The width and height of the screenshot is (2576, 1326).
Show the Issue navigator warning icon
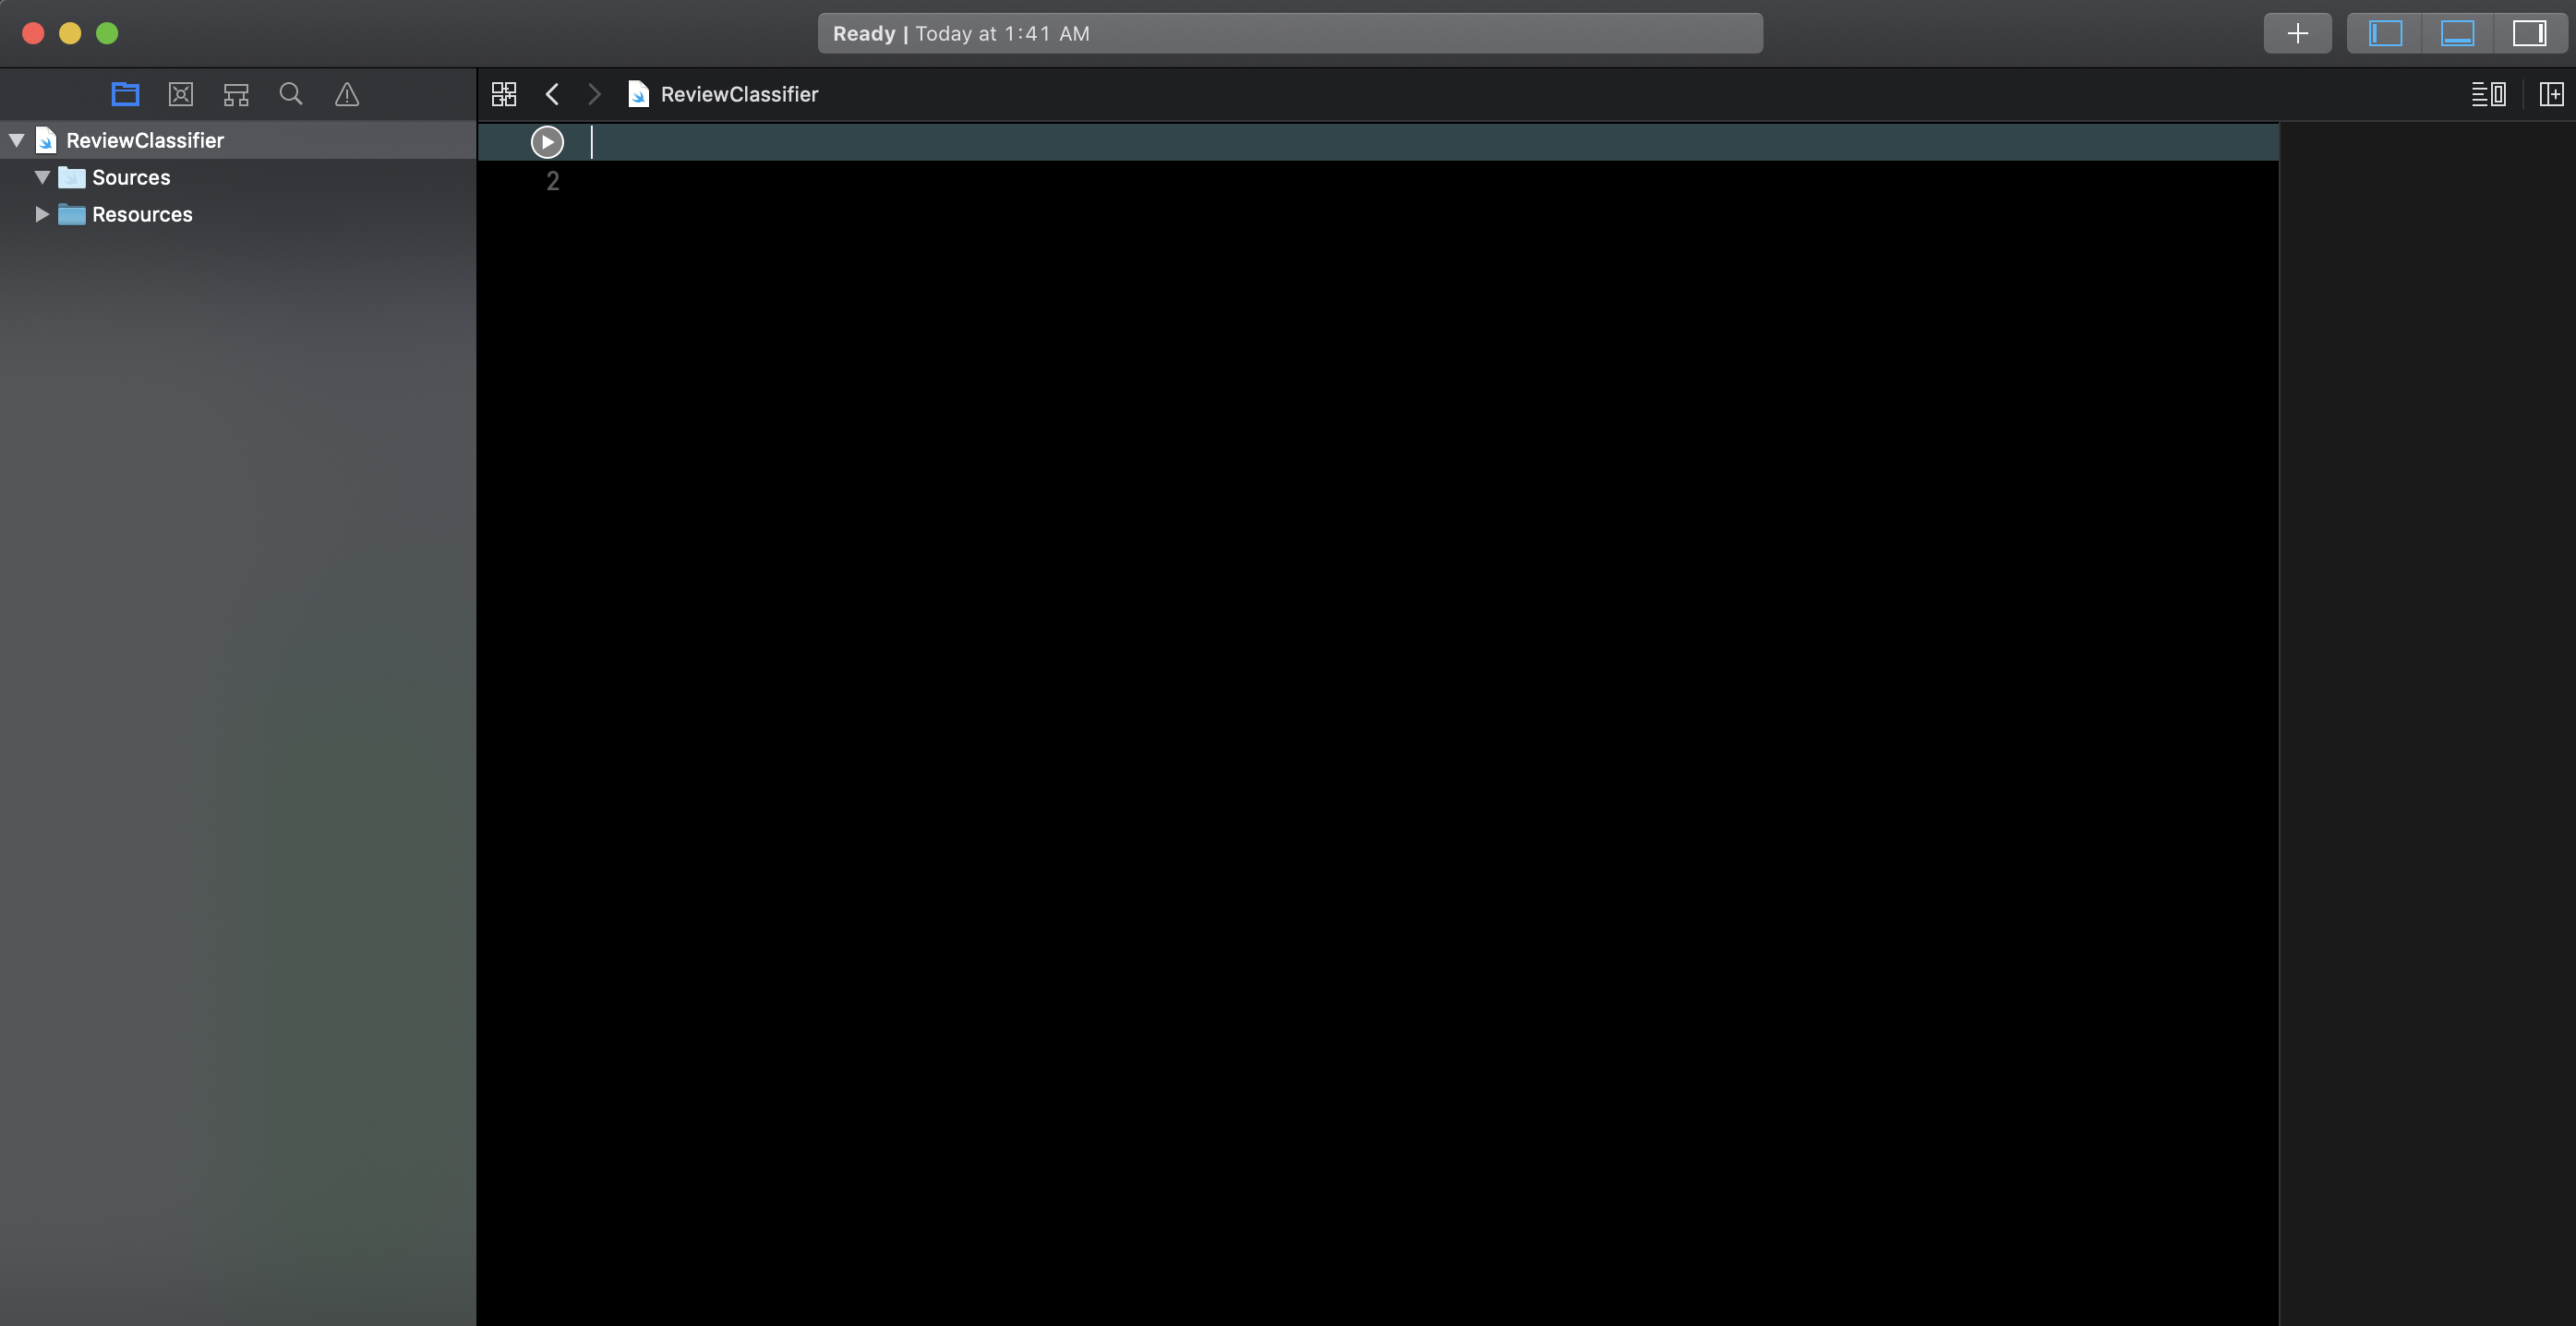click(x=347, y=94)
